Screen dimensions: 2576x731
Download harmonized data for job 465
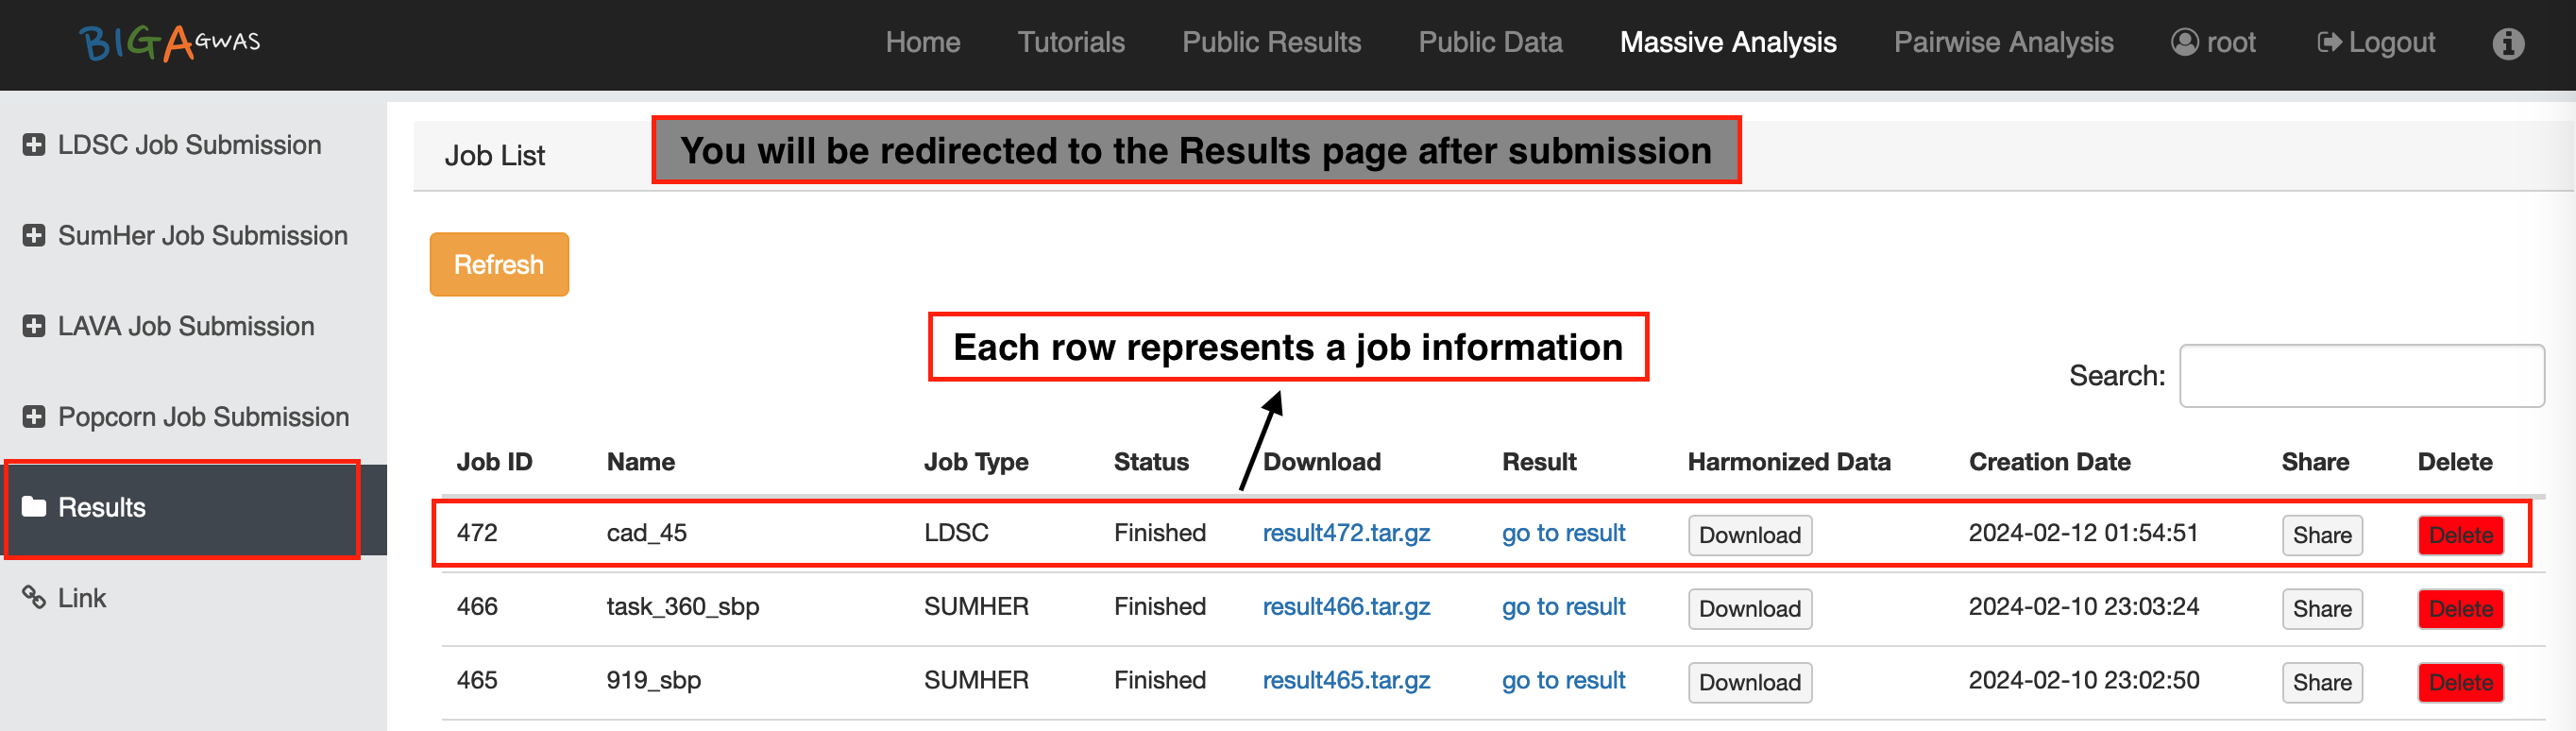click(1749, 682)
